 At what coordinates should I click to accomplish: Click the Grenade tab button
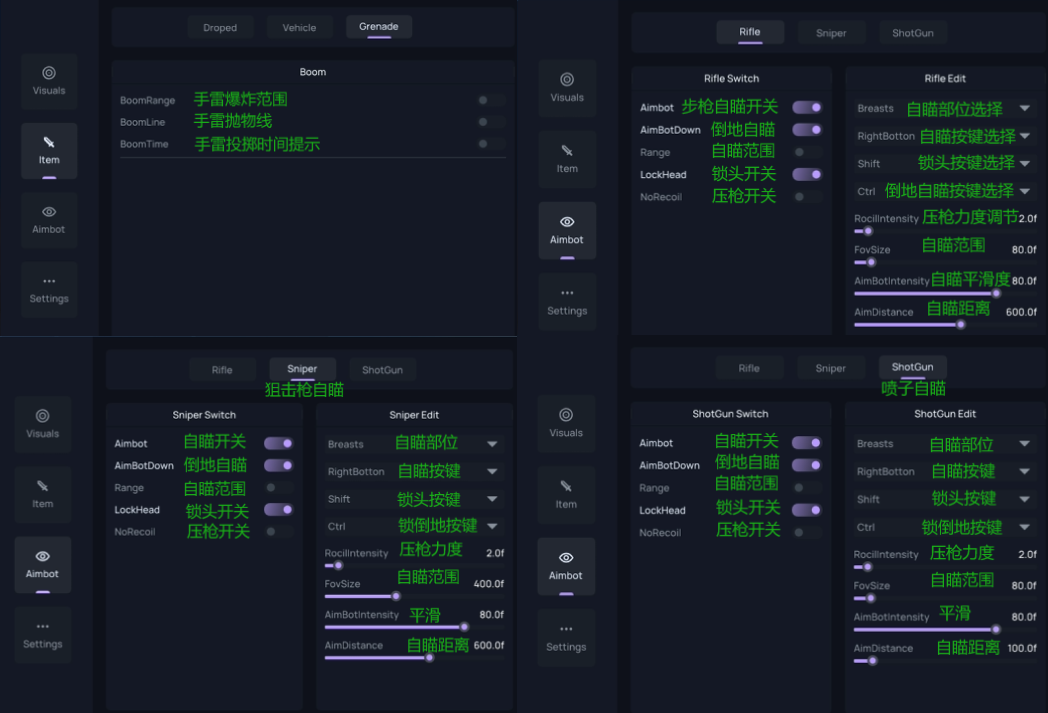[x=378, y=27]
